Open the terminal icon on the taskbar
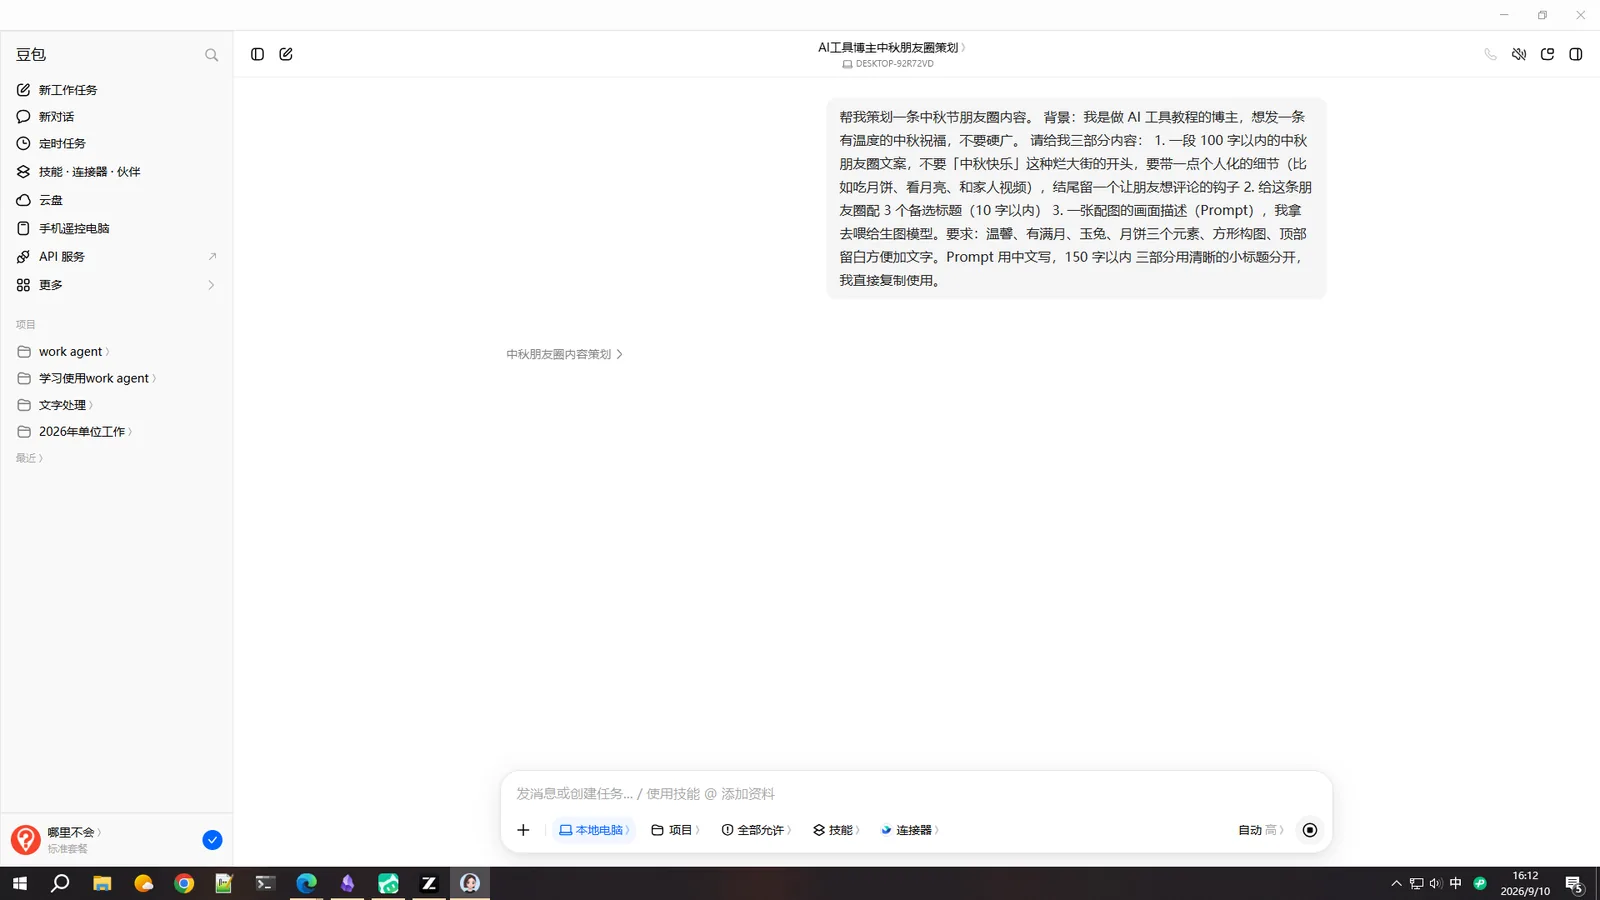This screenshot has height=900, width=1600. (265, 883)
